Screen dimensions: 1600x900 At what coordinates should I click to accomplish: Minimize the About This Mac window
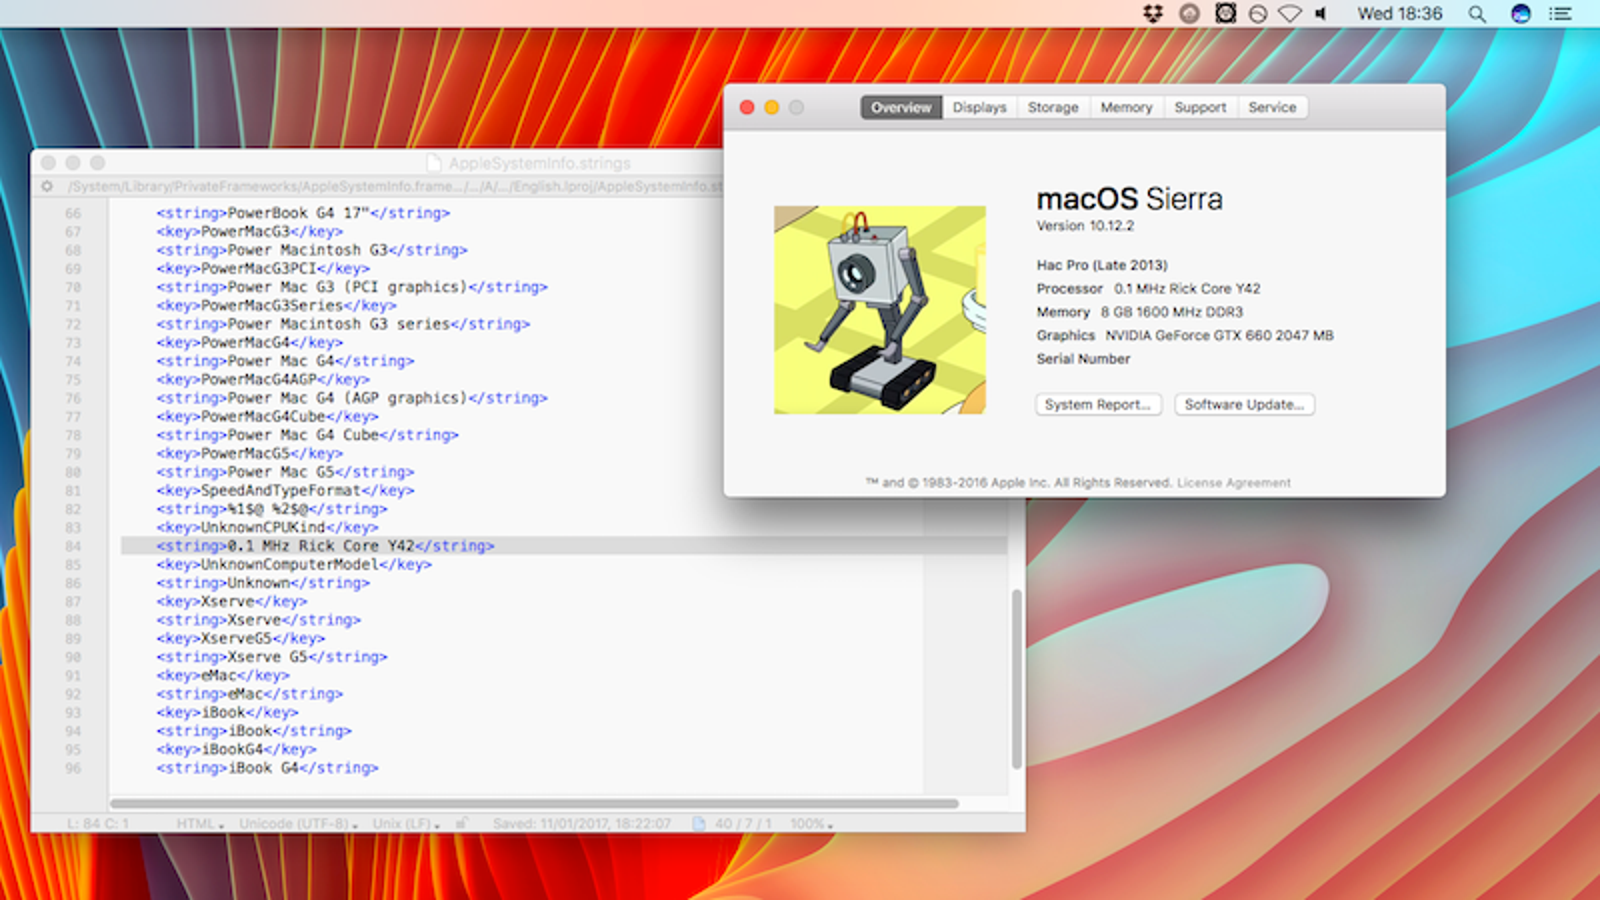772,107
